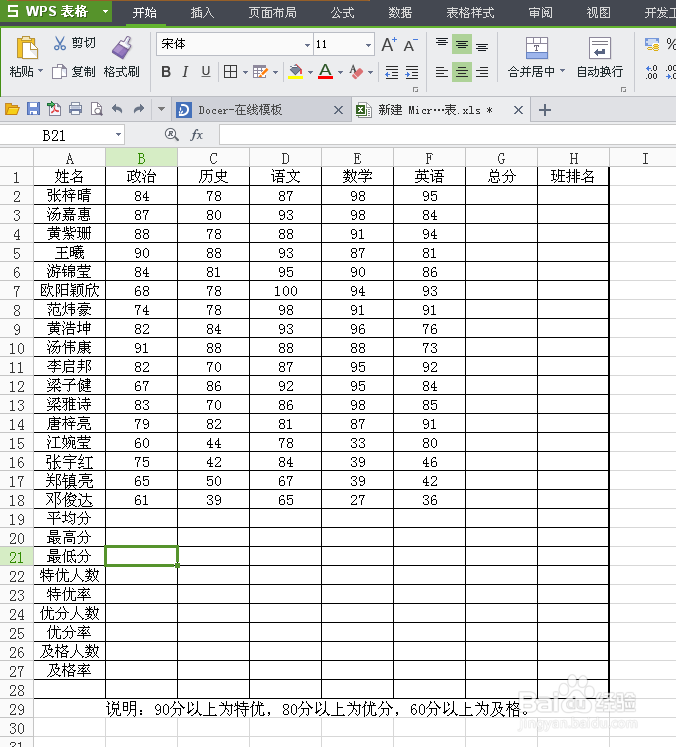Export to PDF icon in quick toolbar
This screenshot has height=747, width=676.
[x=54, y=110]
